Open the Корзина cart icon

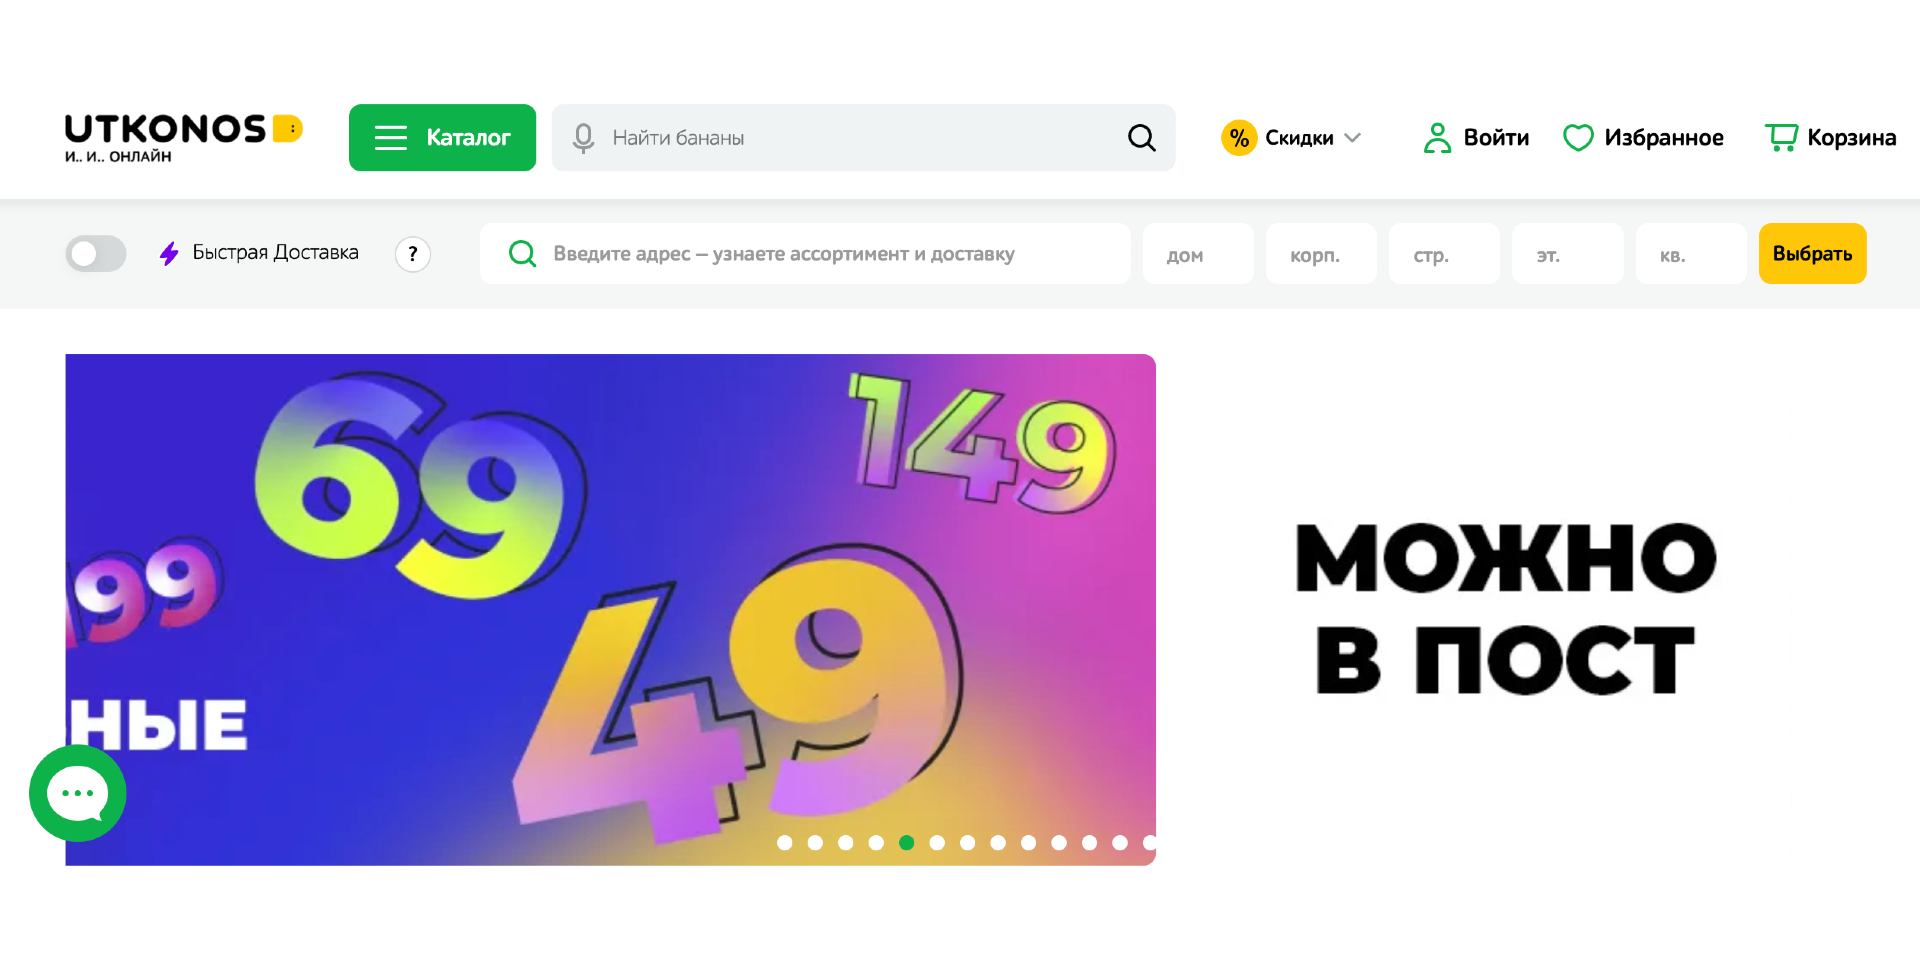(1781, 137)
